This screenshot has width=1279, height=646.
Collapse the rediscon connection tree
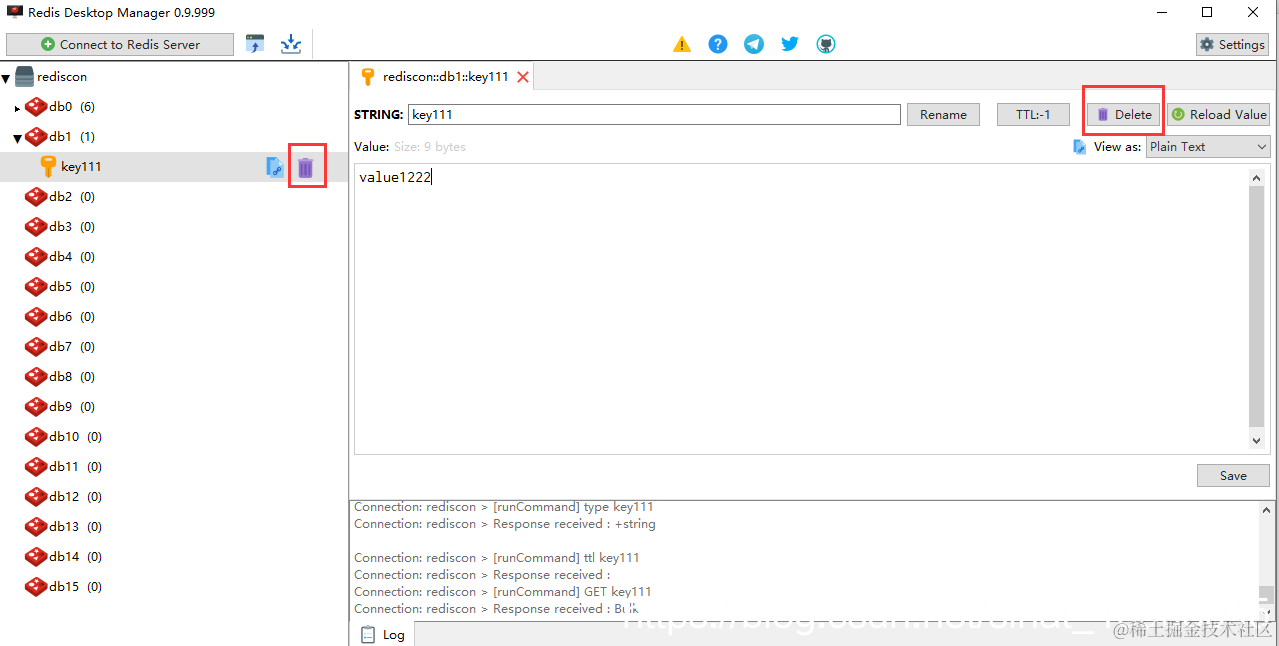[x=6, y=78]
